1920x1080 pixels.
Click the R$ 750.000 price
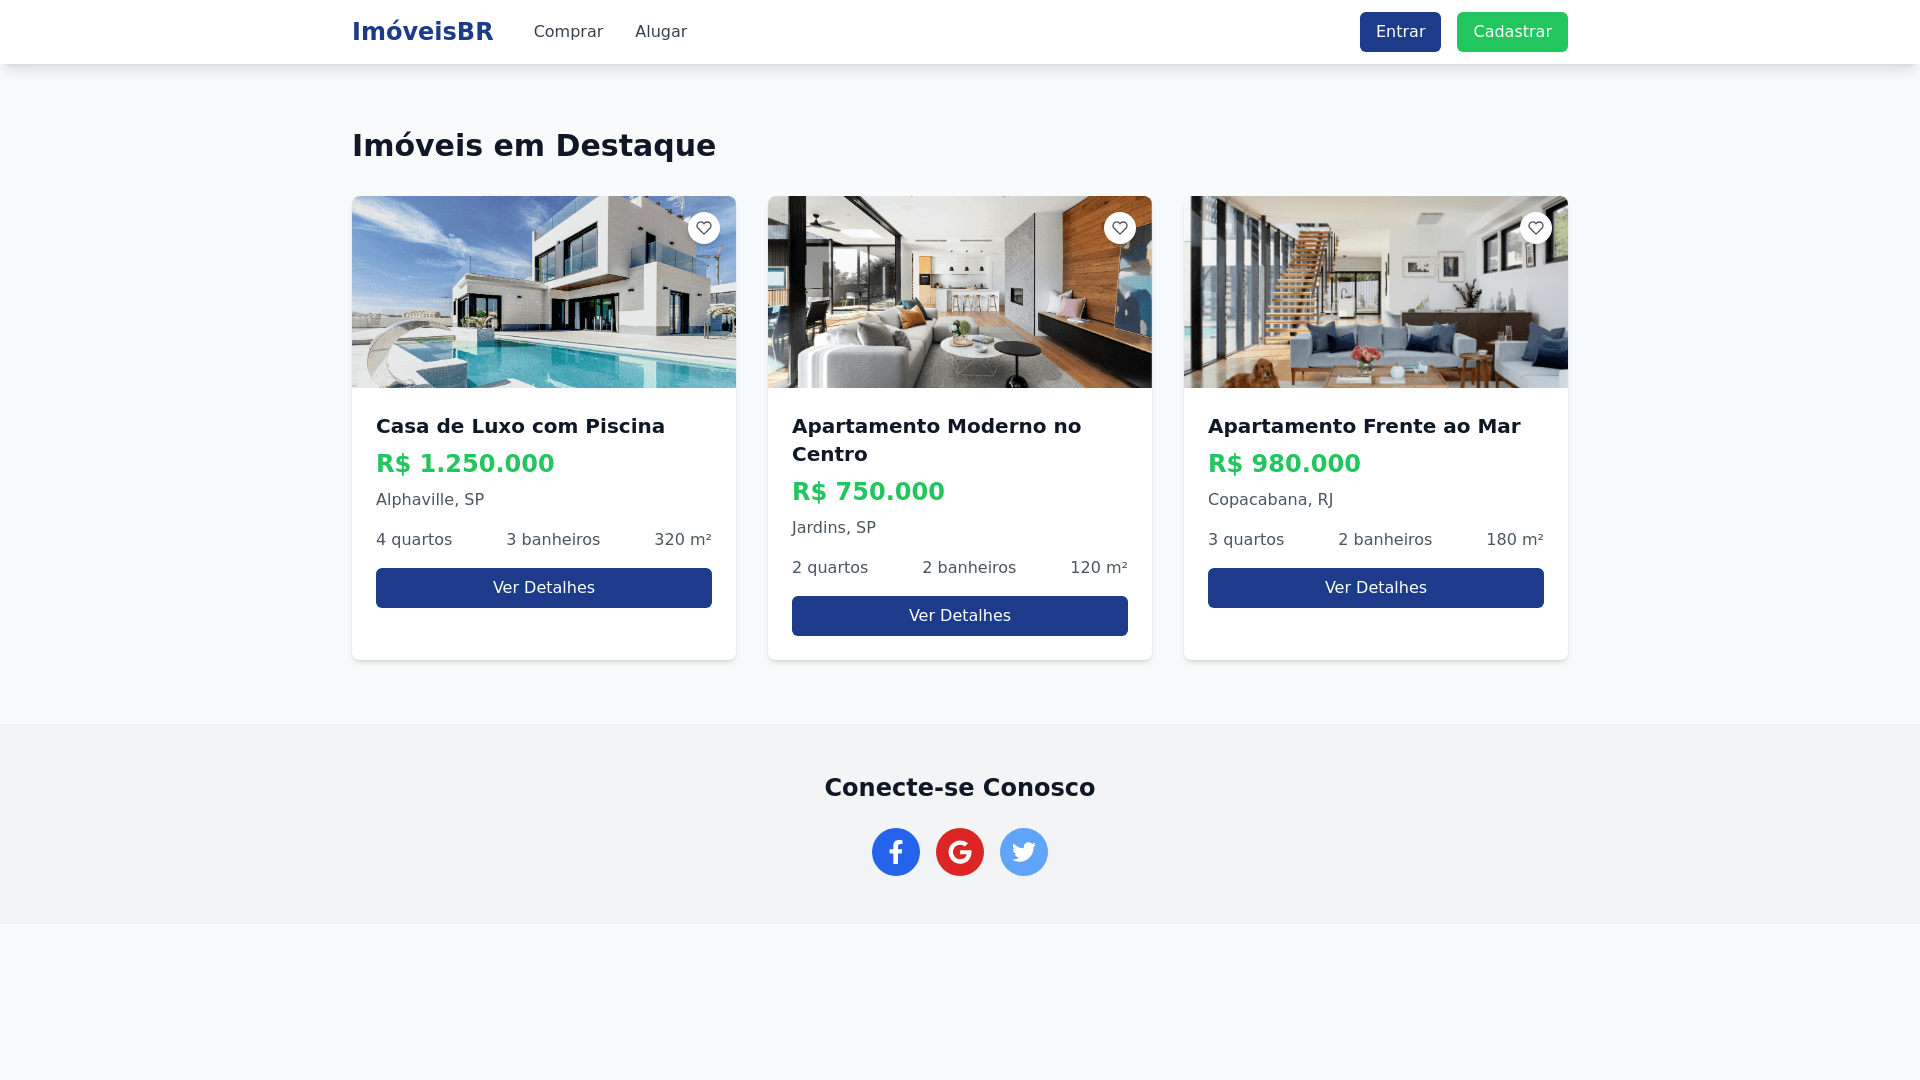pyautogui.click(x=868, y=492)
